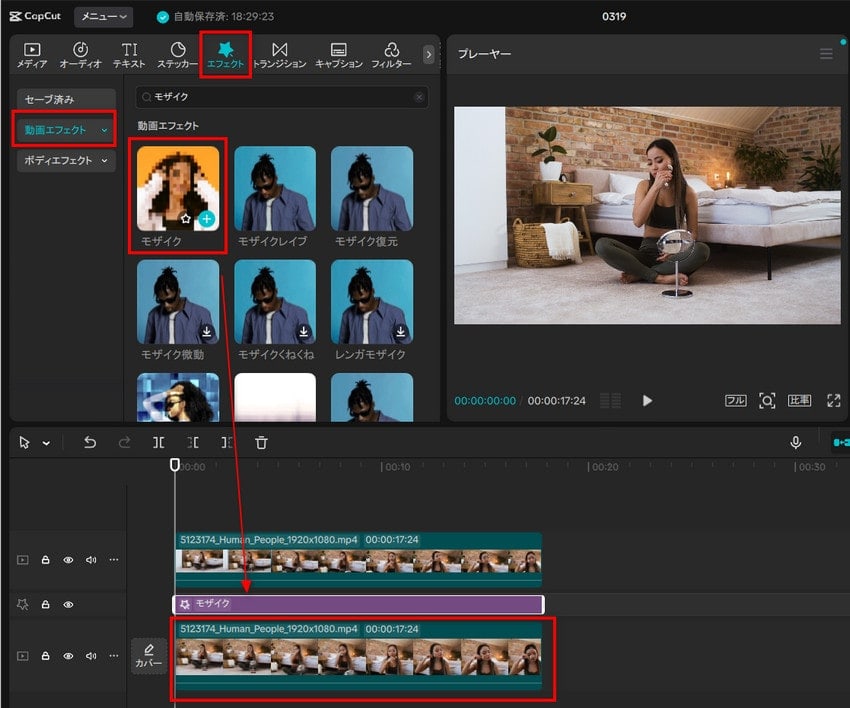Click the microphone record voiceover icon

[x=796, y=442]
